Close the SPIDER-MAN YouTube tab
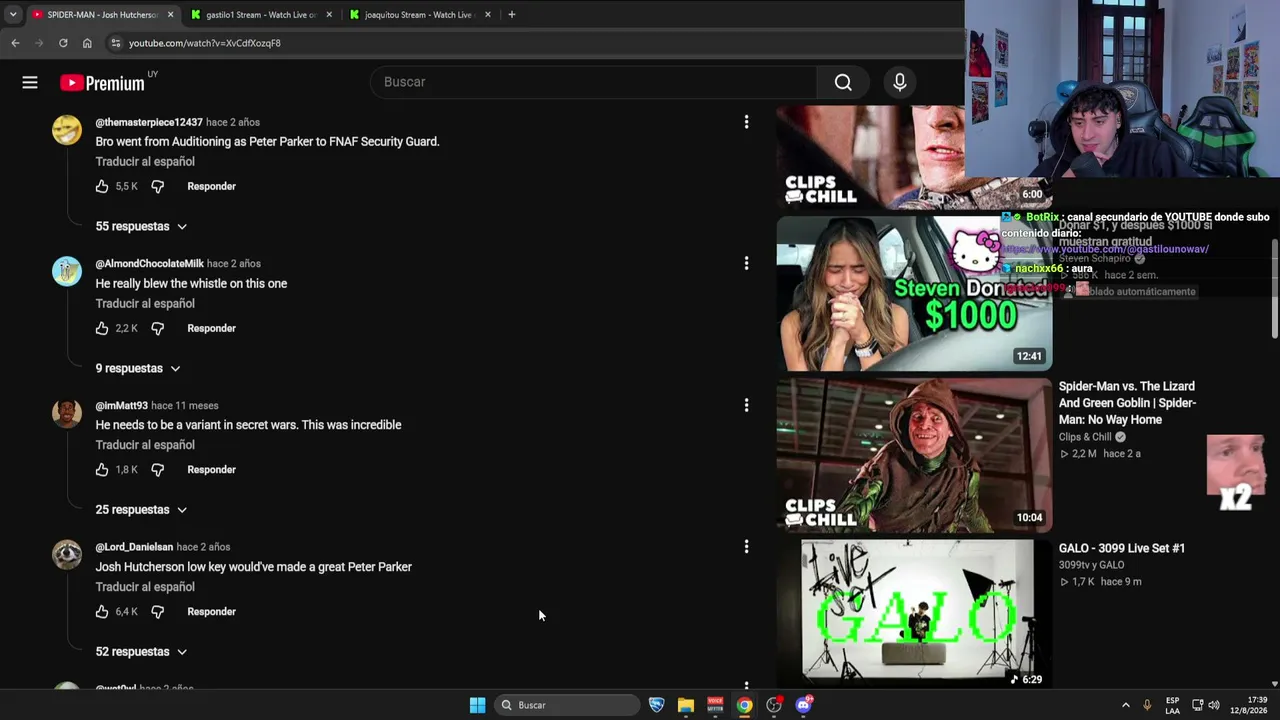Screen dimensions: 1280x720 170,15
